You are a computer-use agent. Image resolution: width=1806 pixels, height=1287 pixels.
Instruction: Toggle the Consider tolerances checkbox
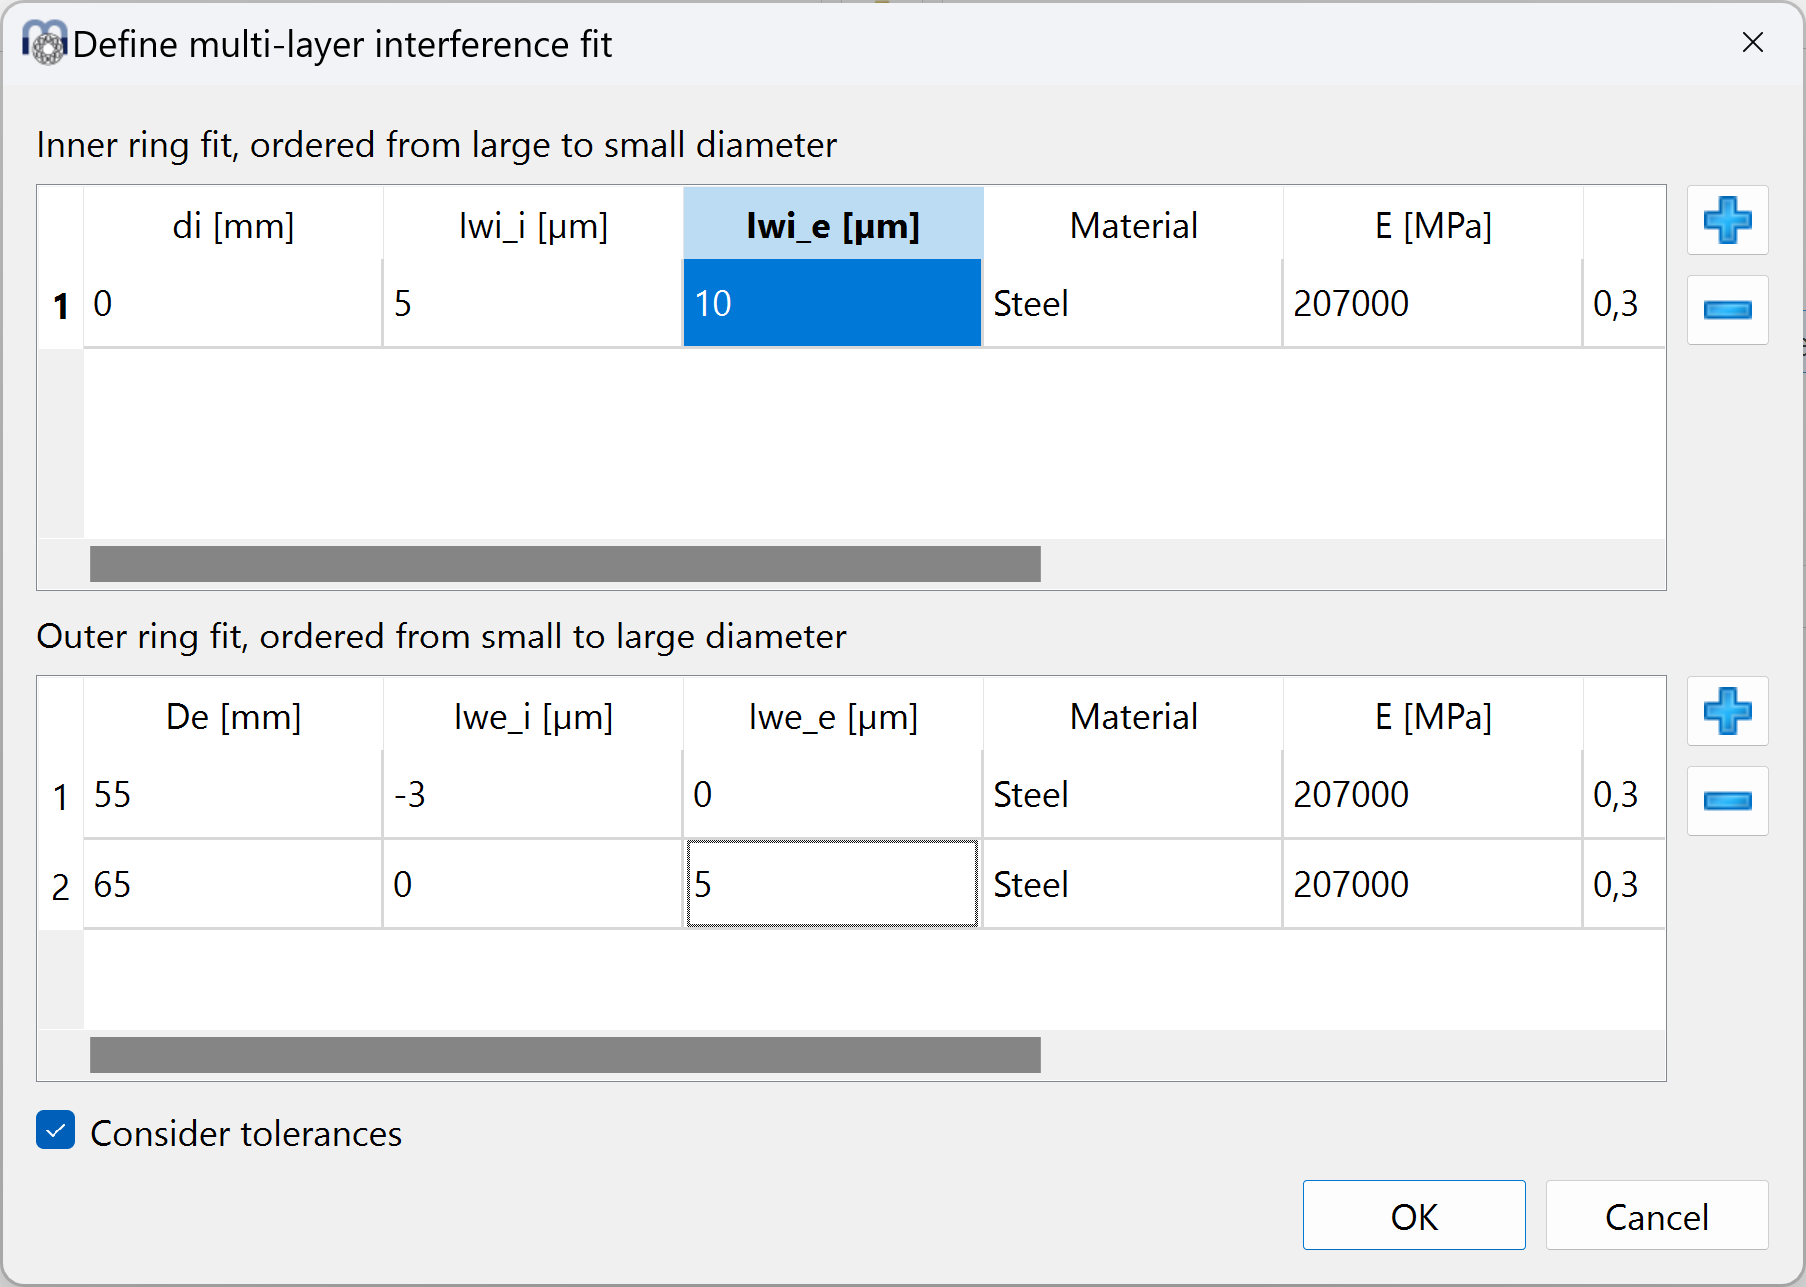(55, 1130)
